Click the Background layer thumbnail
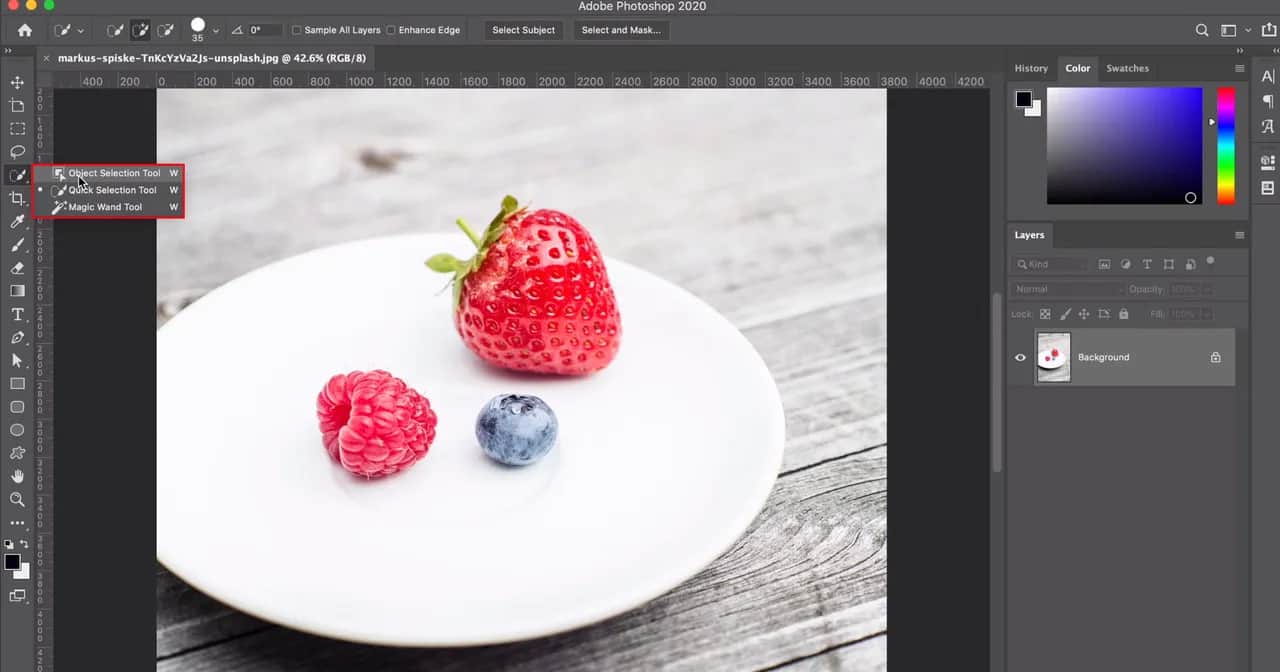This screenshot has height=672, width=1280. pos(1053,357)
